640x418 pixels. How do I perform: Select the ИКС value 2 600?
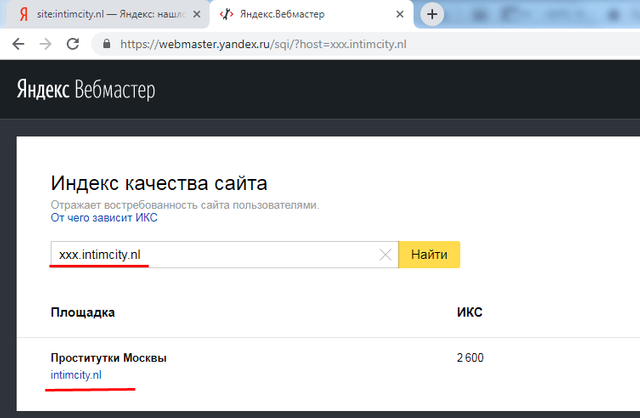click(x=470, y=358)
